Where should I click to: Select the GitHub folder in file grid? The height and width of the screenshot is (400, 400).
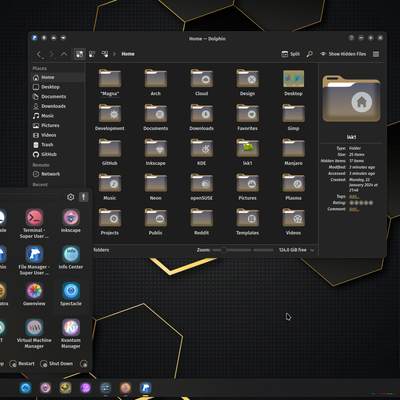110,152
